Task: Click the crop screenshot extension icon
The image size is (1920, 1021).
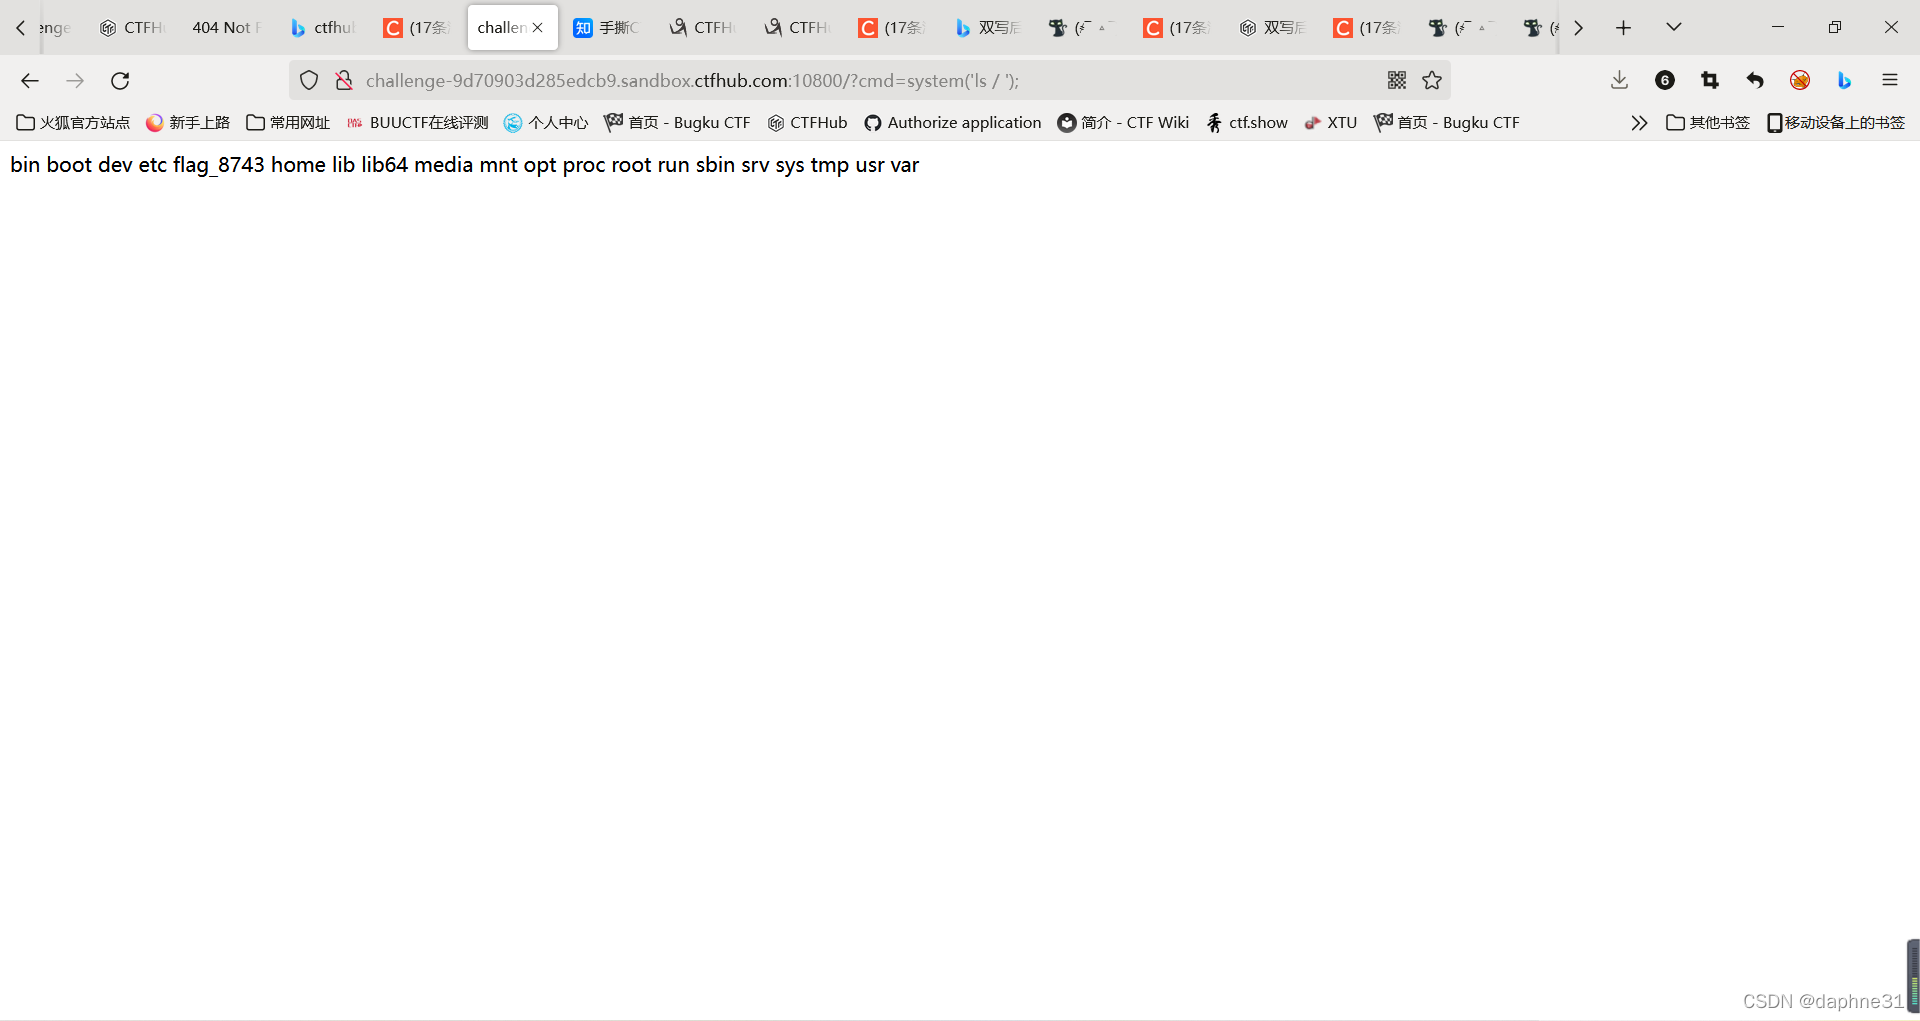Action: [1710, 81]
